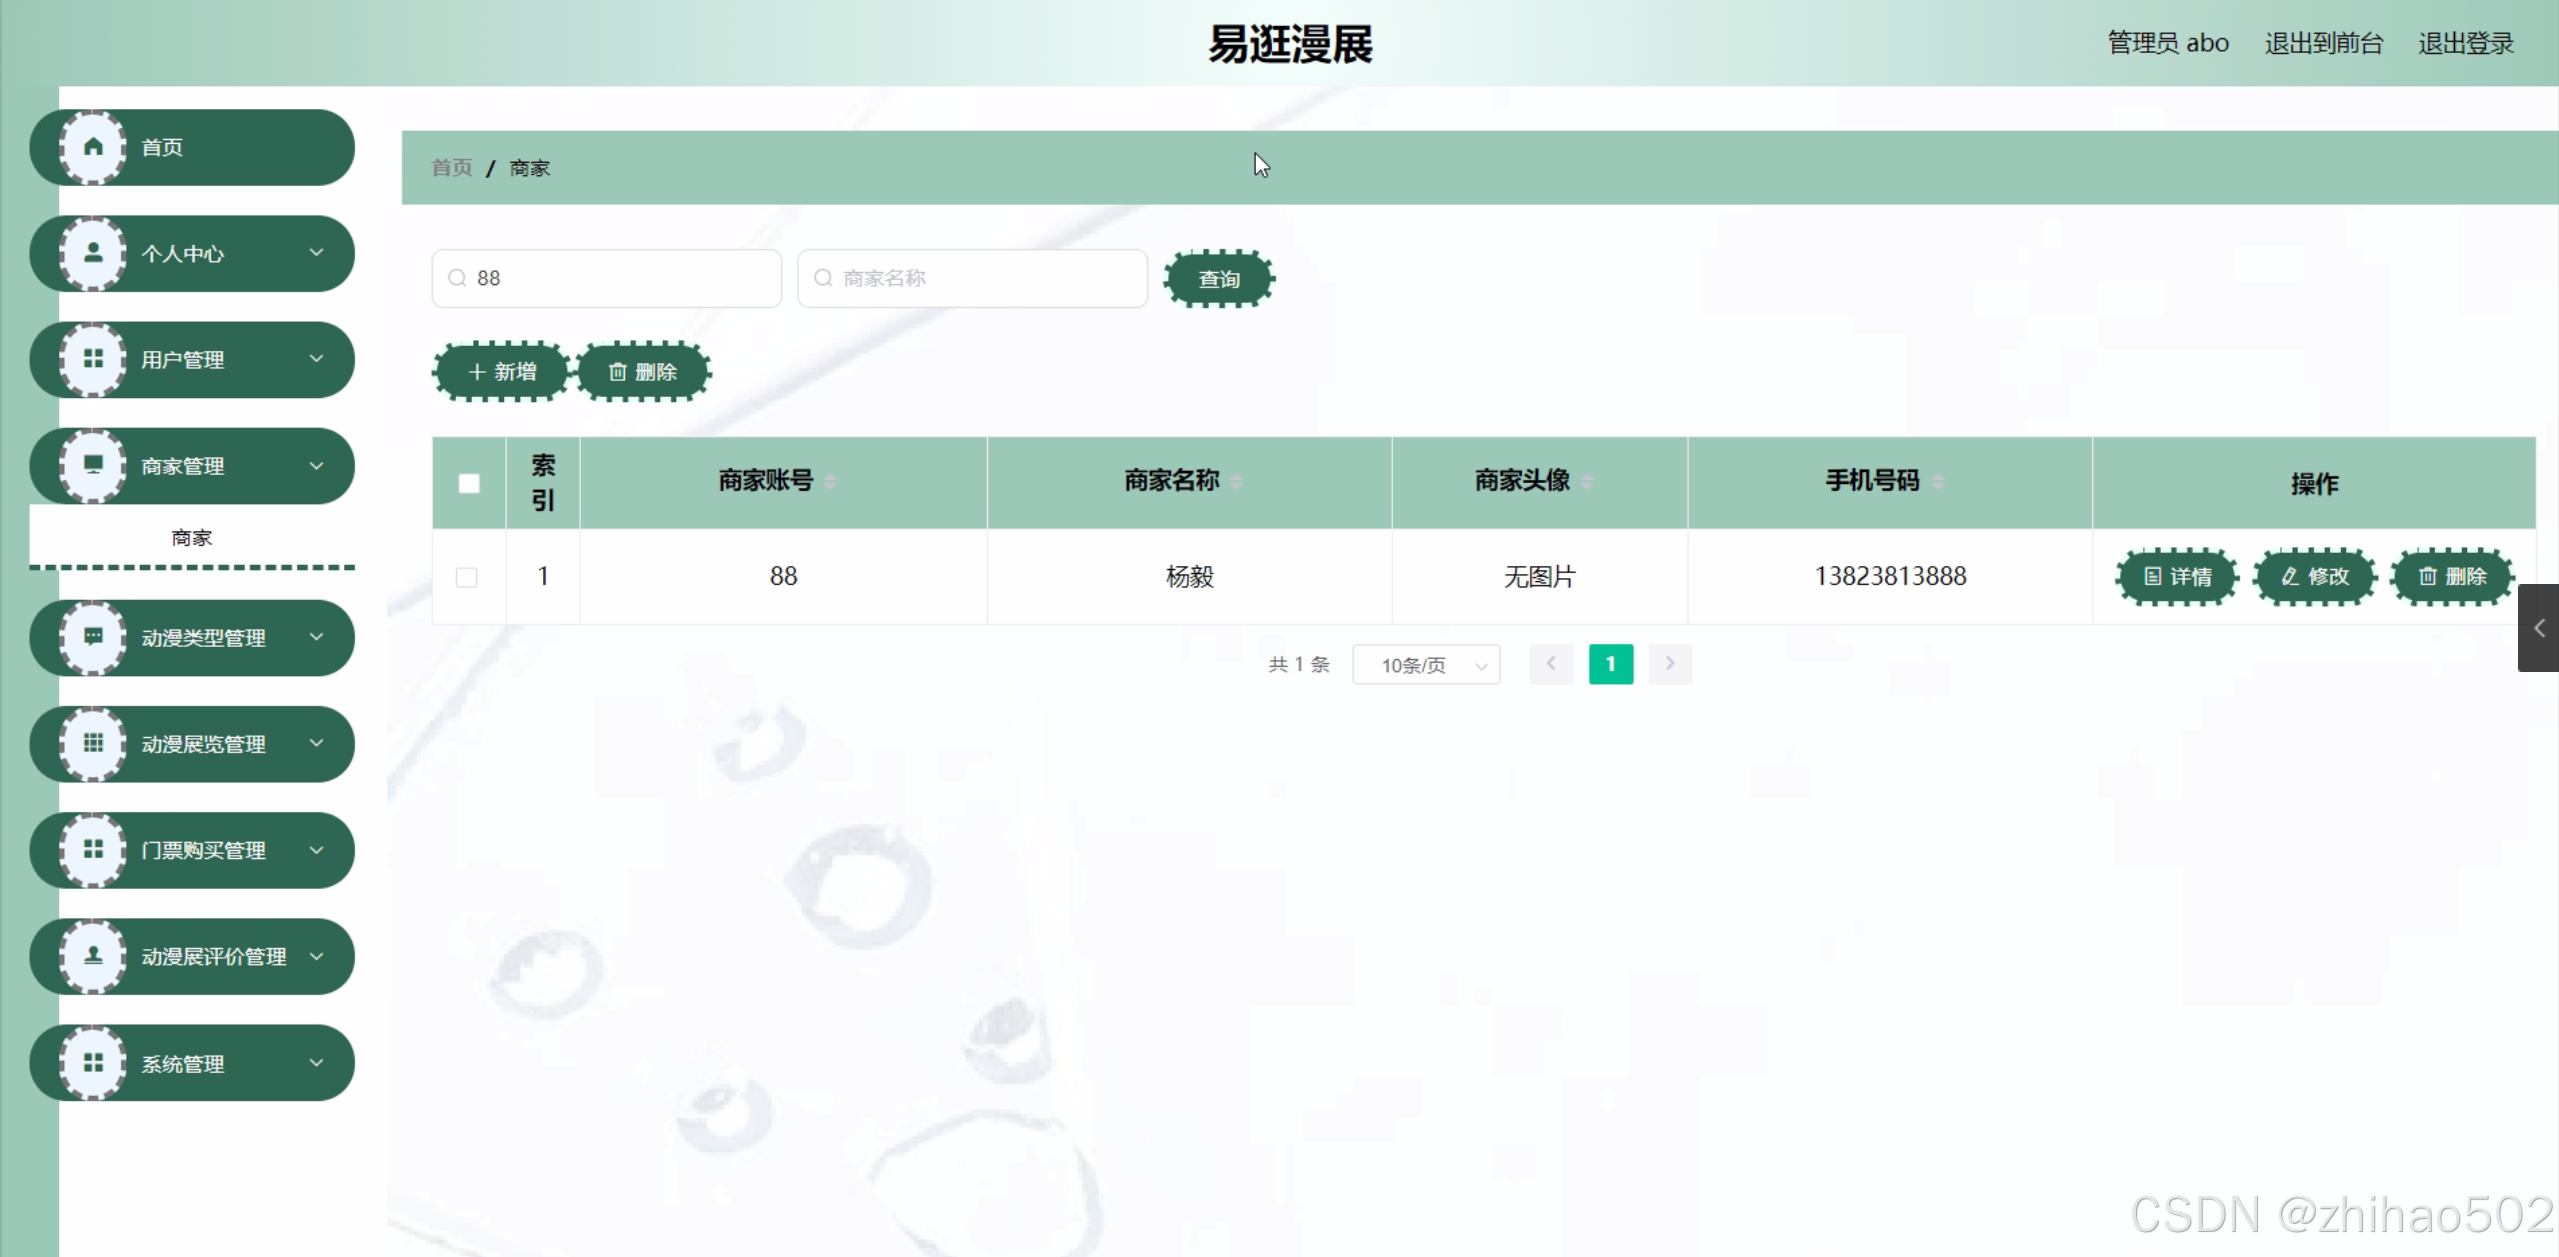
Task: Expand the 系统管理 menu chevron
Action: [x=316, y=1062]
